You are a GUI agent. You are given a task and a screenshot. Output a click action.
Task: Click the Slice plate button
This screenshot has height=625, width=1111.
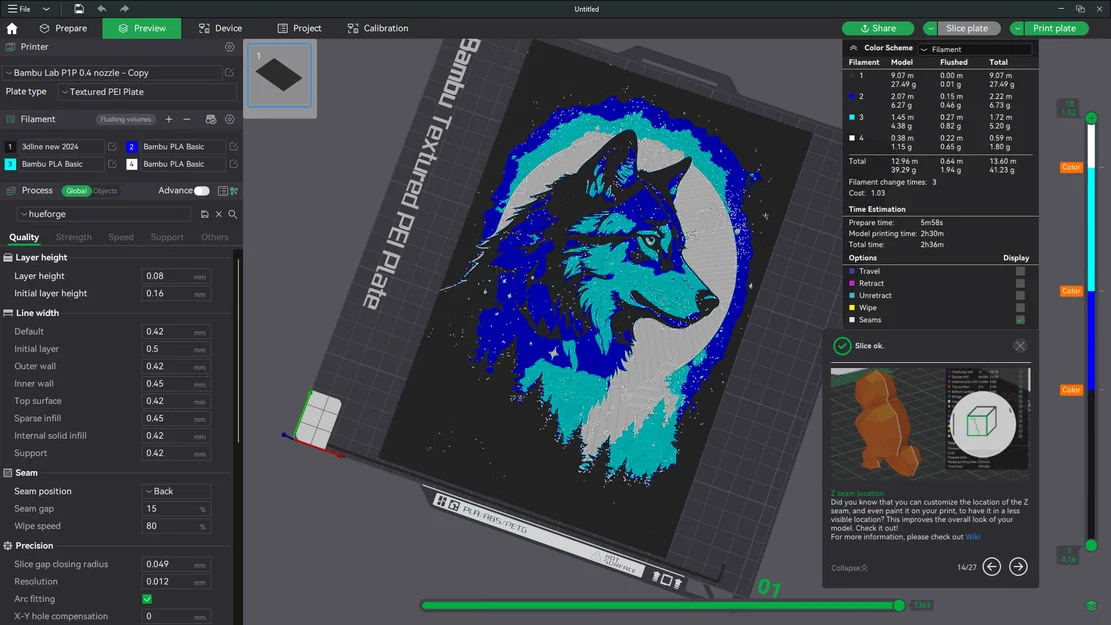[967, 28]
